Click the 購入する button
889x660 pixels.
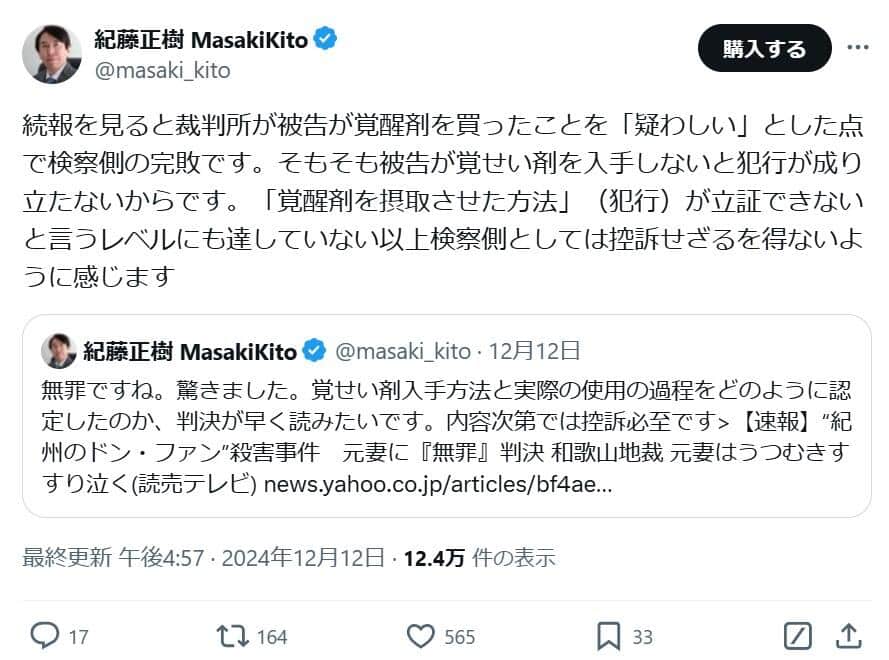coord(766,46)
